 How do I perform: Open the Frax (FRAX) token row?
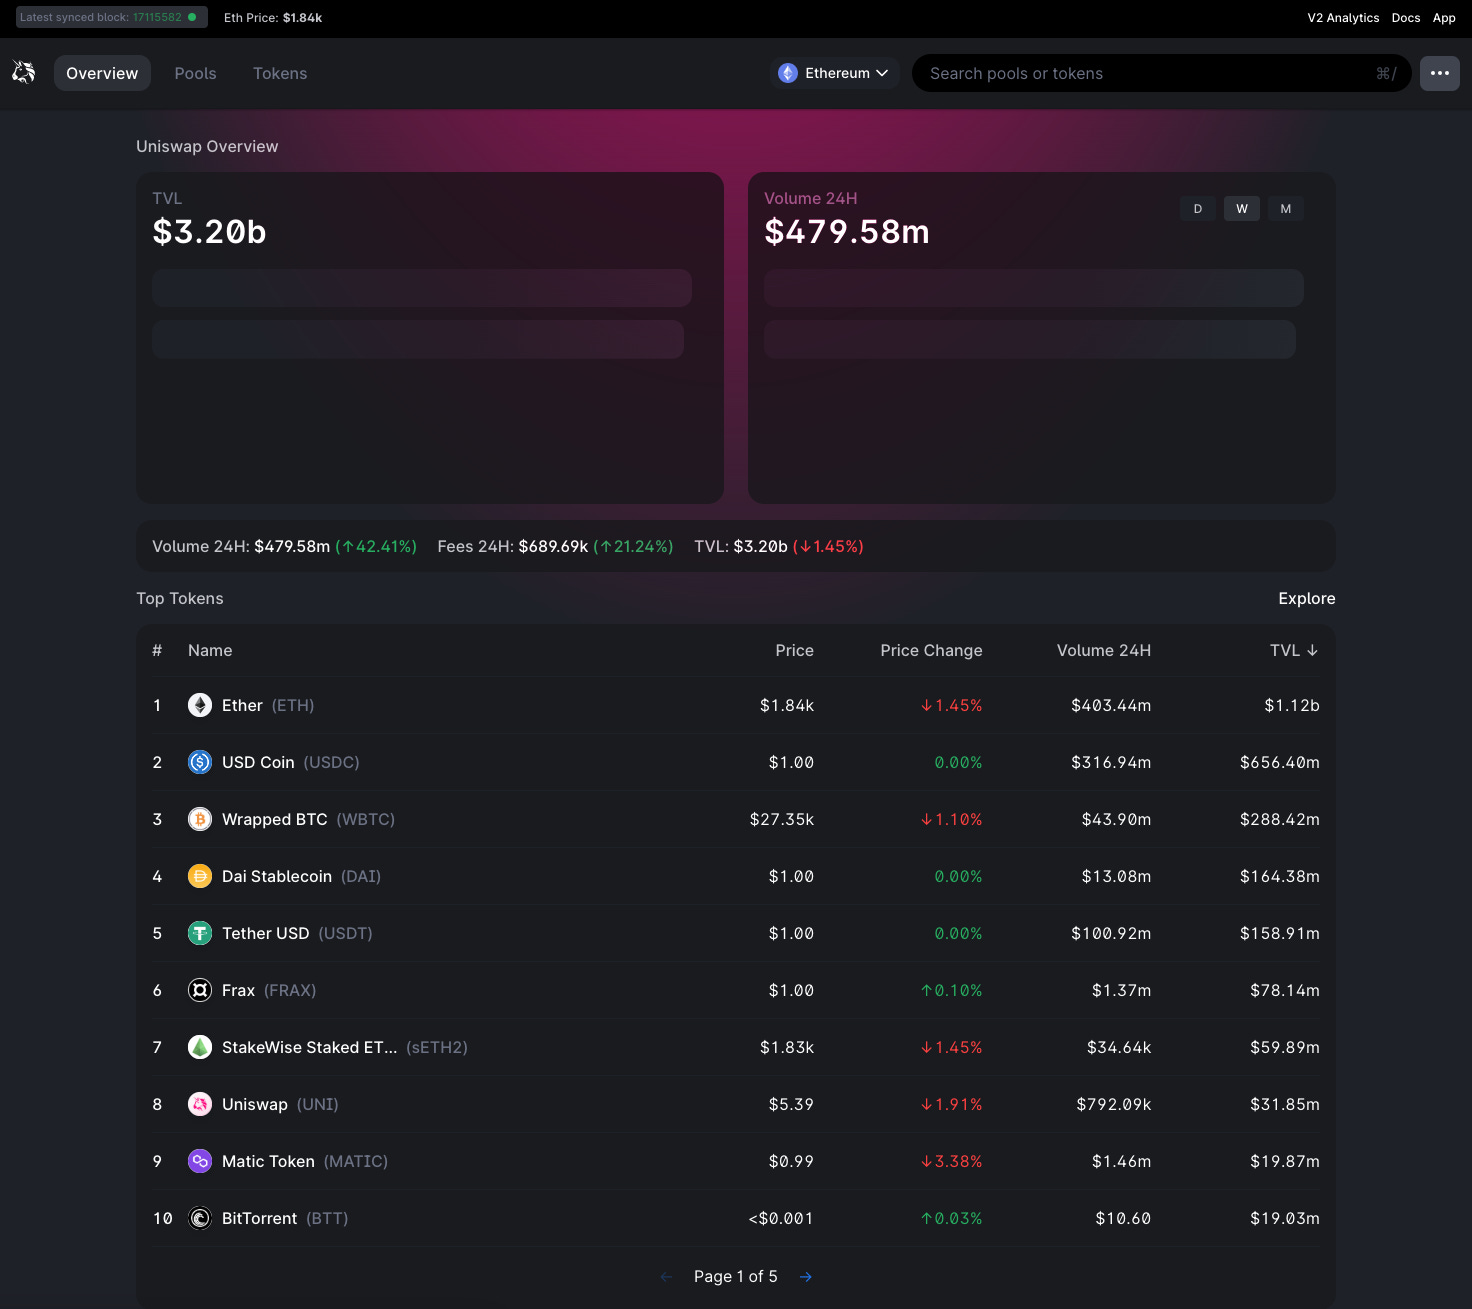coord(736,990)
